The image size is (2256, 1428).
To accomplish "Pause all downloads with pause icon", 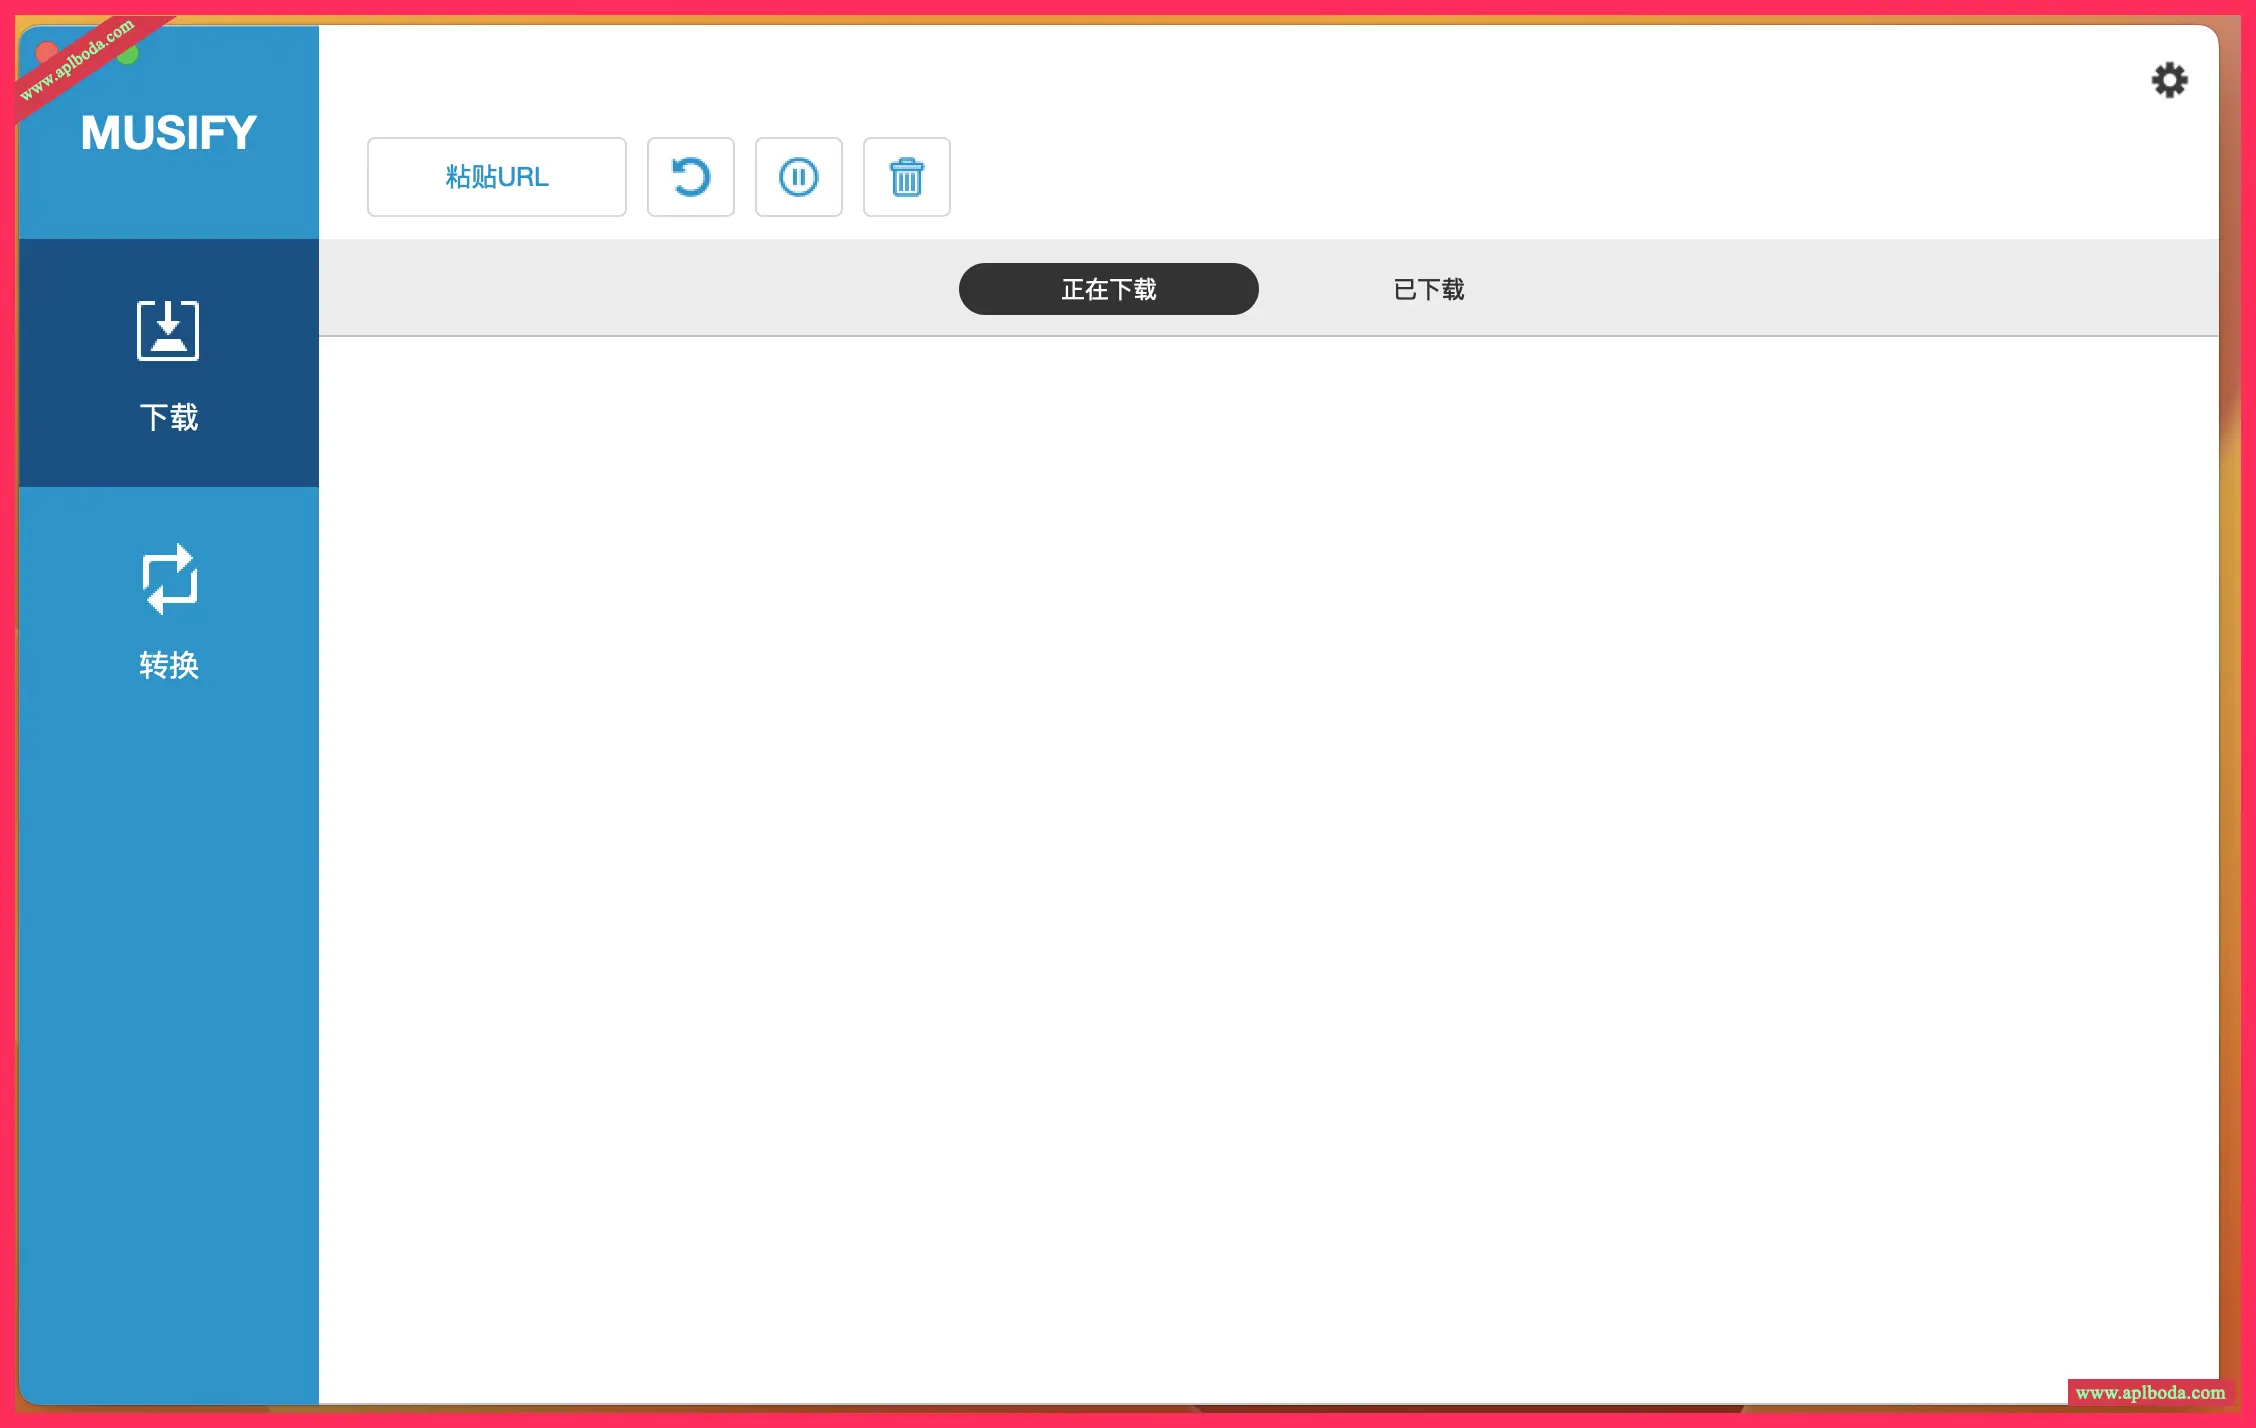I will [x=798, y=177].
